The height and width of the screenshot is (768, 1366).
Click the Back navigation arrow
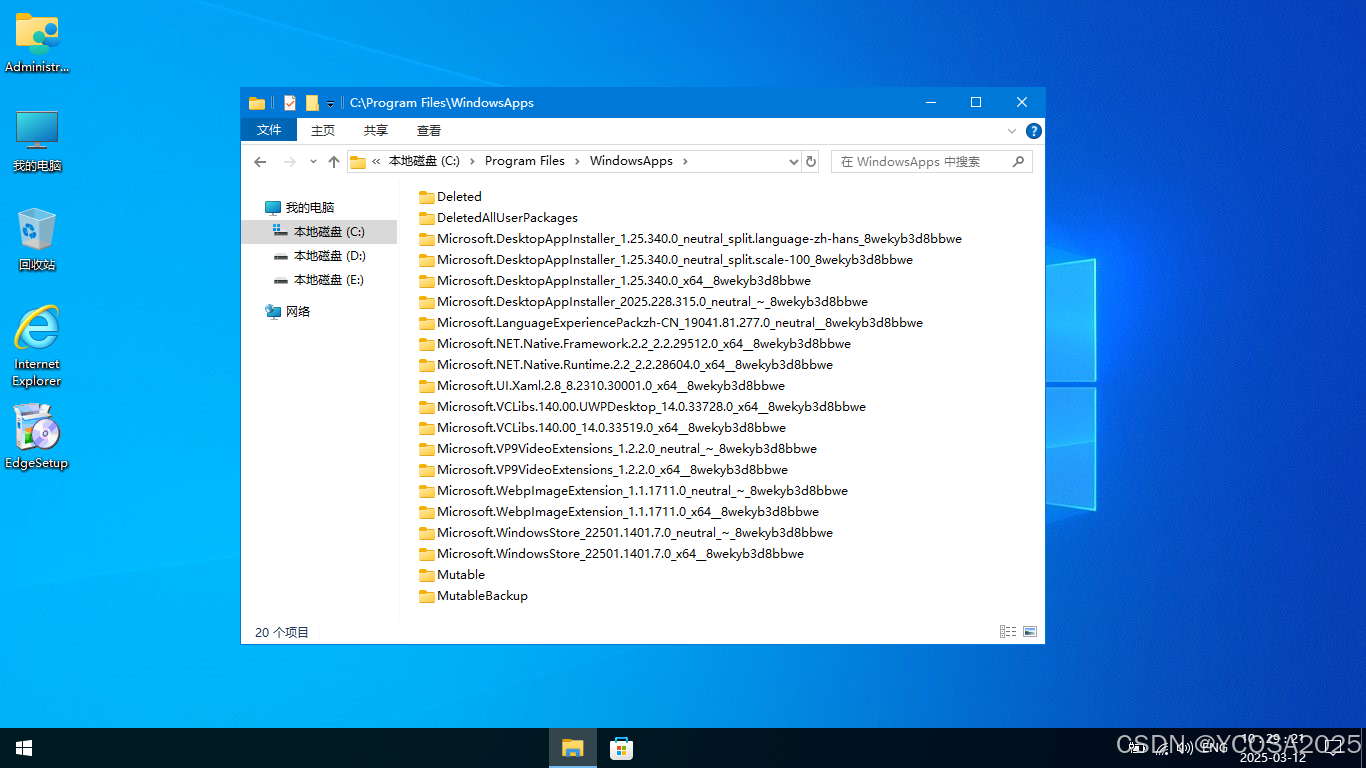[260, 161]
